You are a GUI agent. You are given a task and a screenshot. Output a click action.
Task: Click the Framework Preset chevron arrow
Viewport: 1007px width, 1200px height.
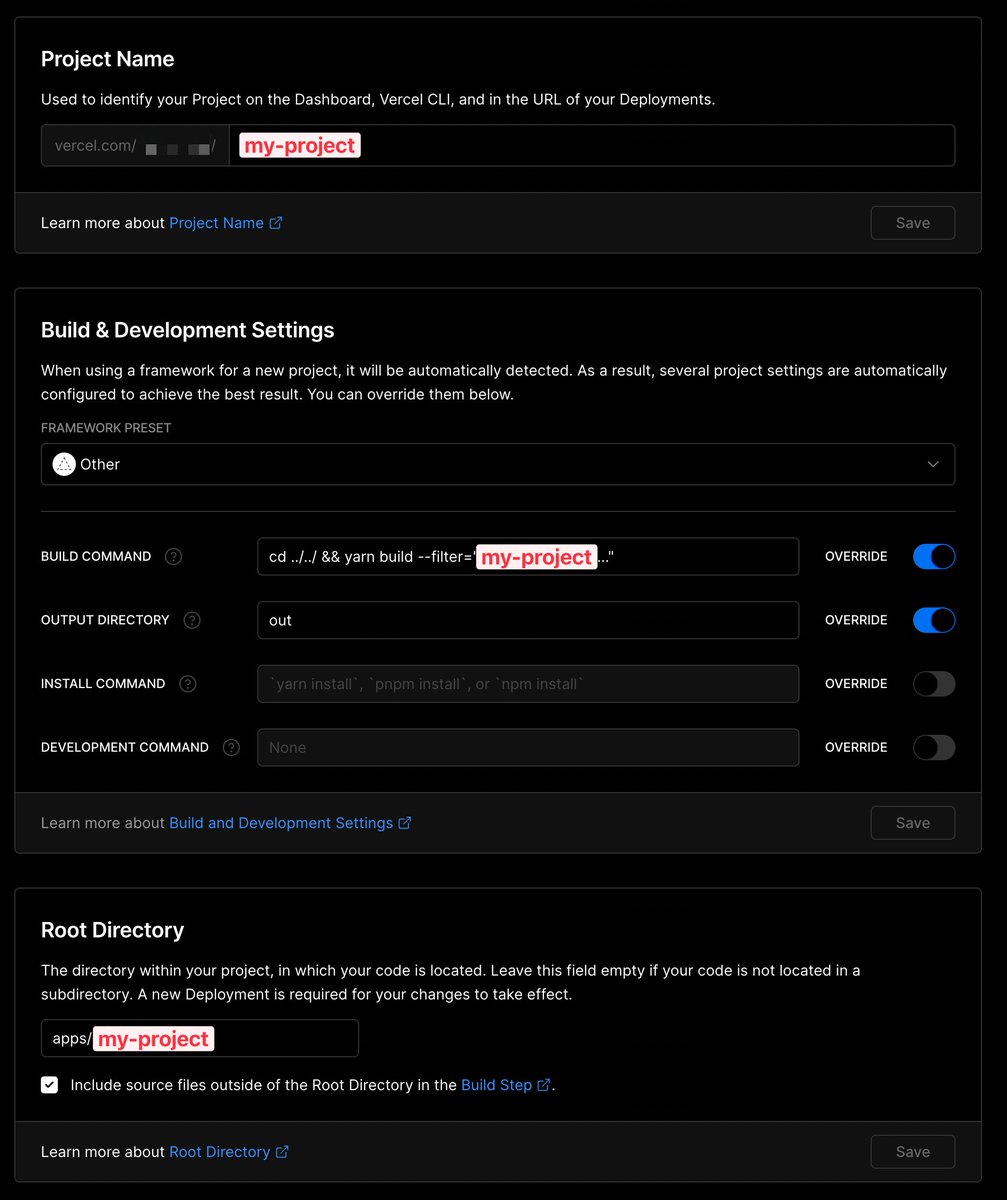coord(933,464)
